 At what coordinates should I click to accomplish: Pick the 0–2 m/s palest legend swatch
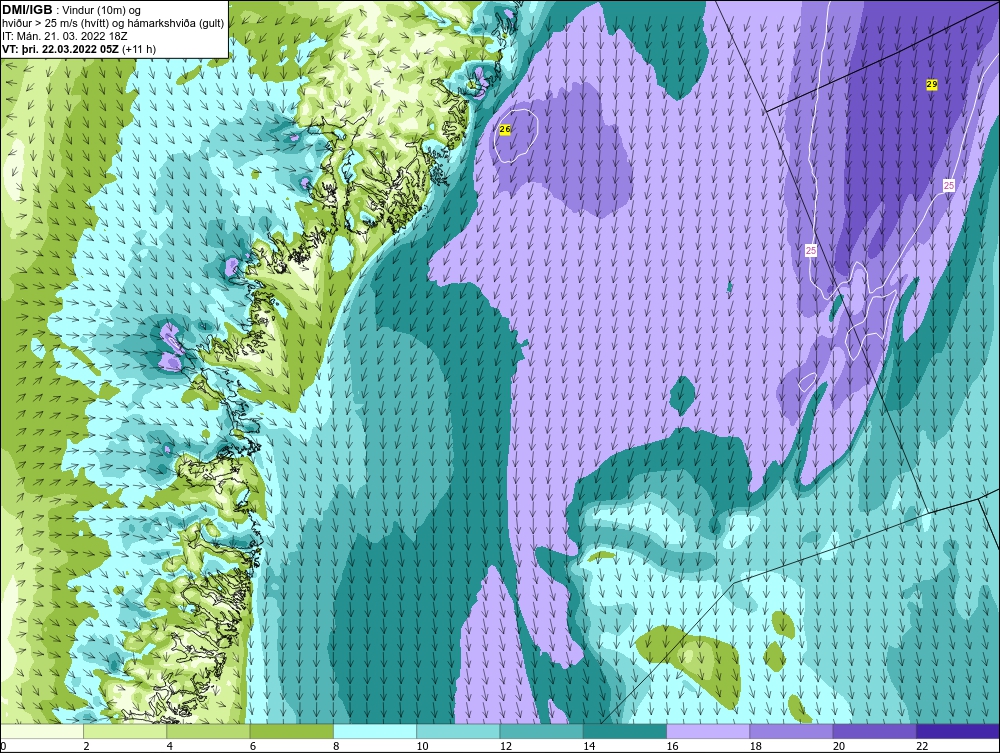point(41,731)
